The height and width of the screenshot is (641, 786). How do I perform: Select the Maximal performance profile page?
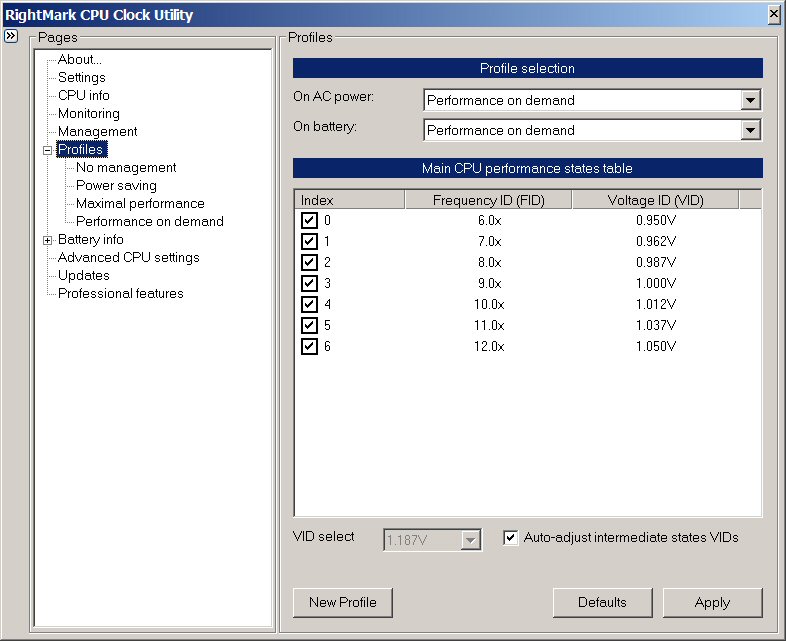(x=140, y=204)
